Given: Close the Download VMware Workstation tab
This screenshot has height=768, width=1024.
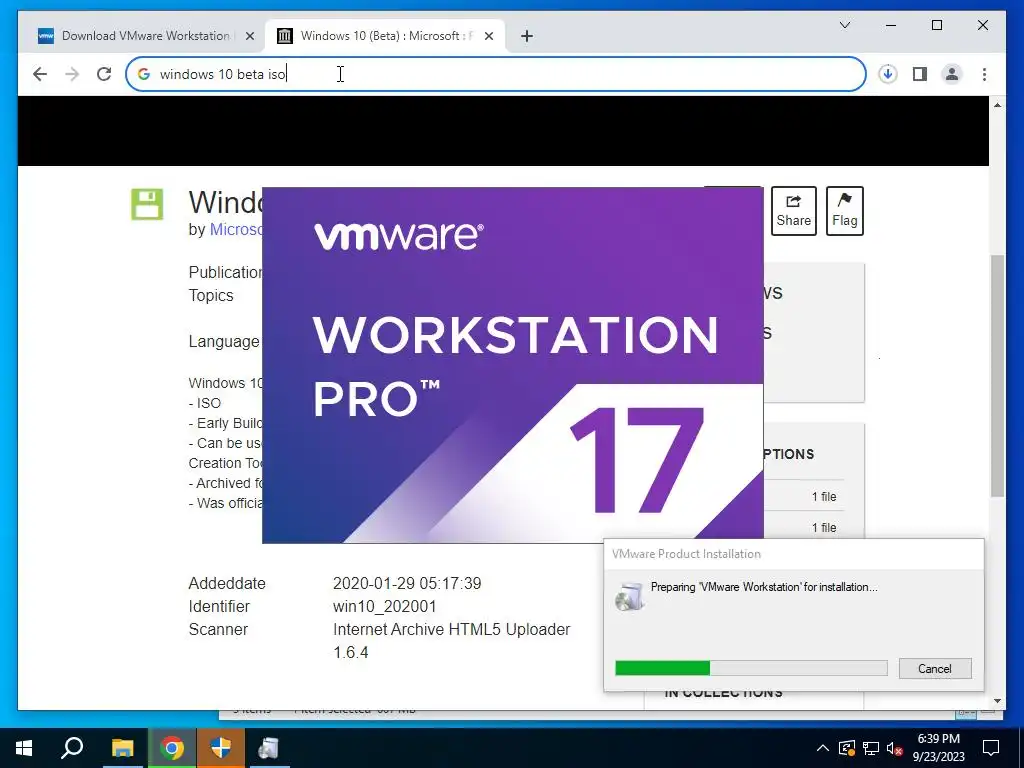Looking at the screenshot, I should 249,37.
